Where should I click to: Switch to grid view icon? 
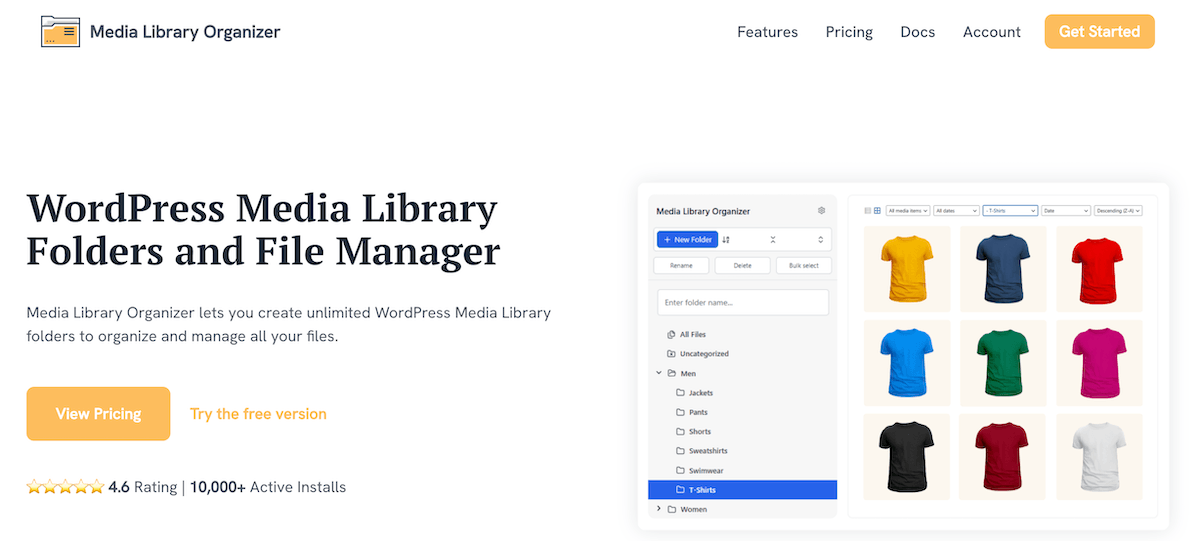click(877, 211)
